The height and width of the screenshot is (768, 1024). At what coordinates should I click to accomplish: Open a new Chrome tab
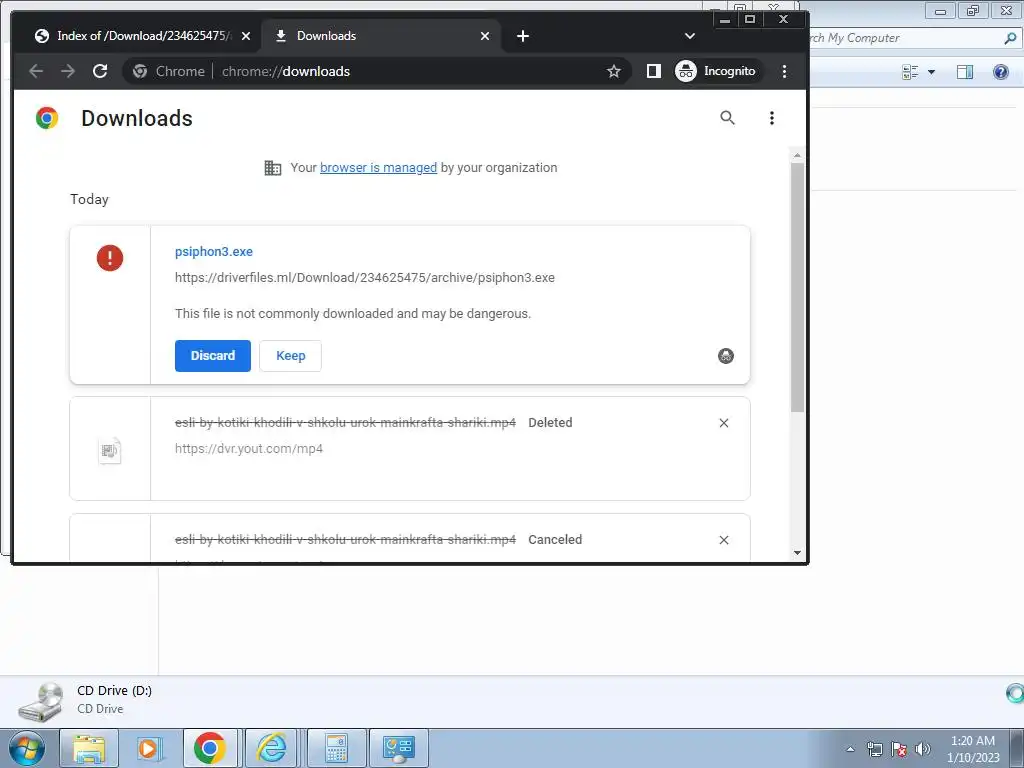(x=522, y=36)
